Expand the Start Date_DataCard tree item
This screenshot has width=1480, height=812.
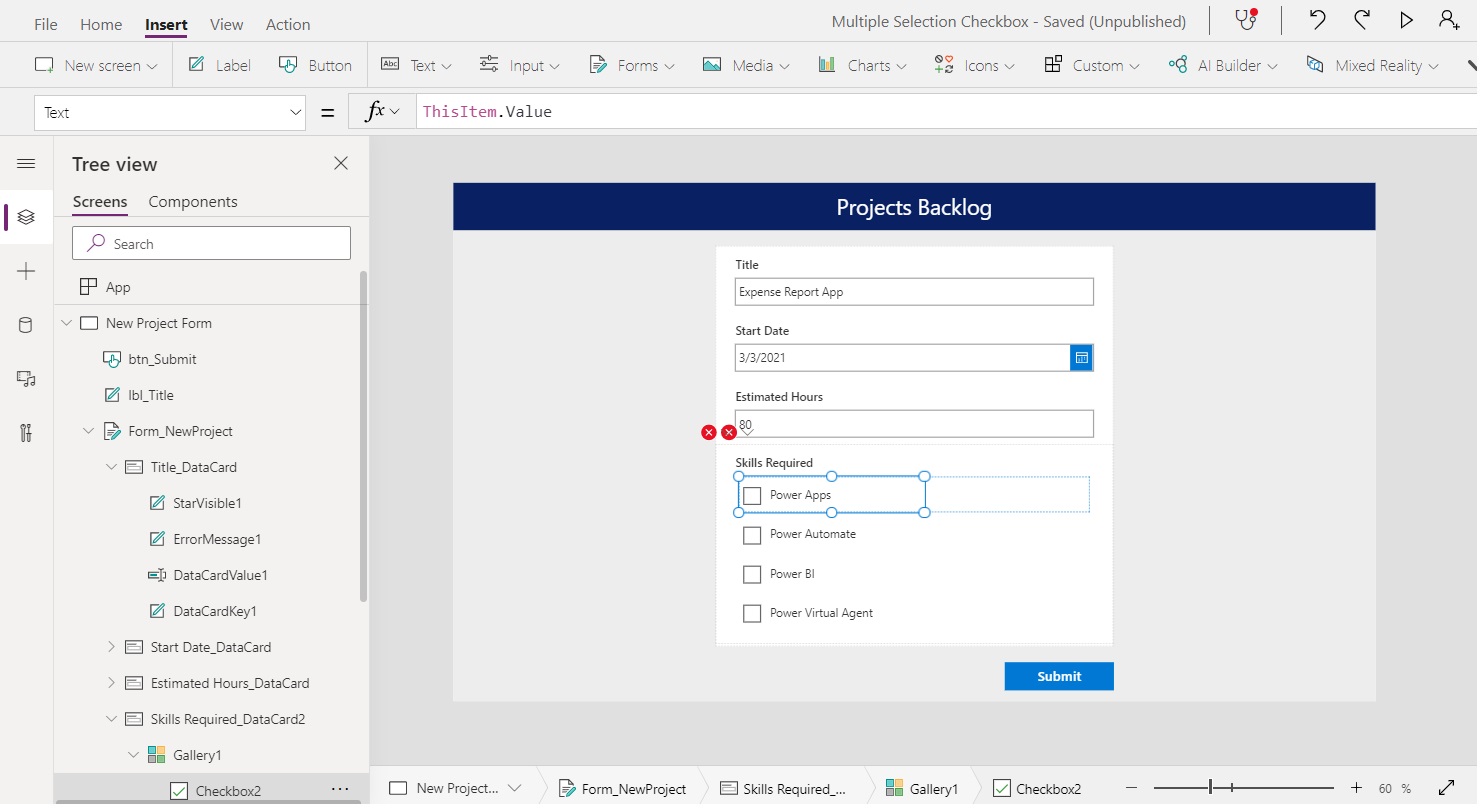[110, 647]
